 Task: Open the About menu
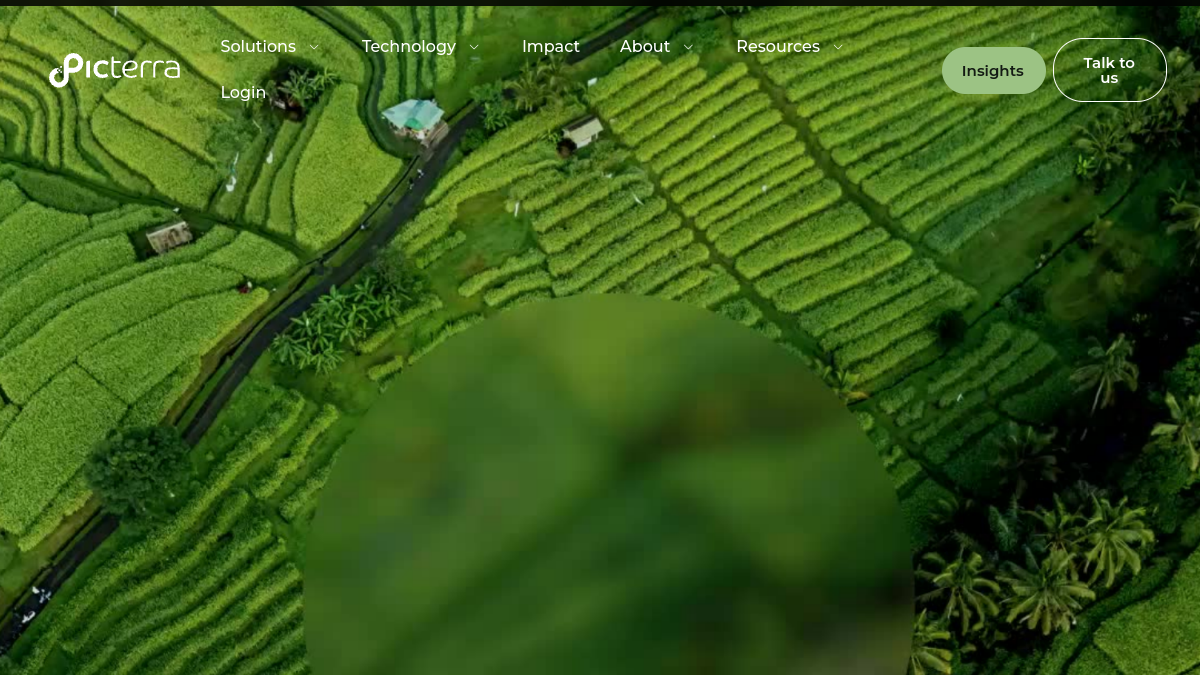pos(645,47)
